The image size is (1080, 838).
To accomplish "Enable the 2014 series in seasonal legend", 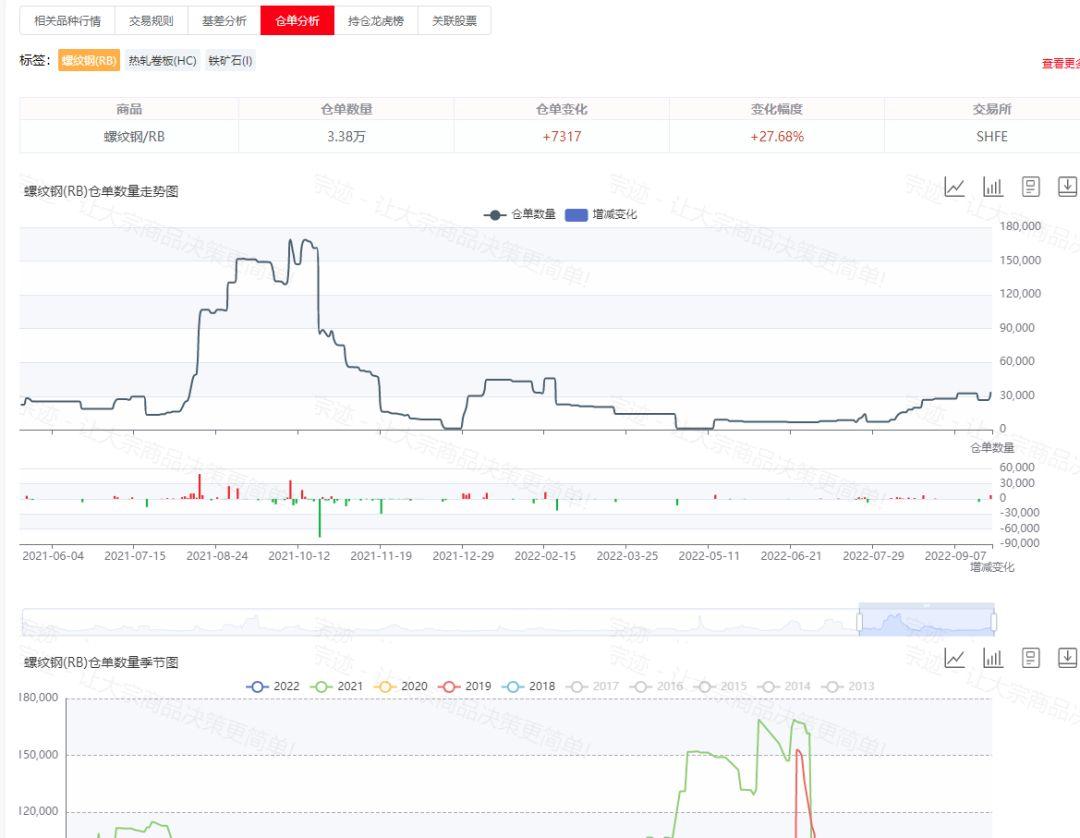I will point(785,687).
